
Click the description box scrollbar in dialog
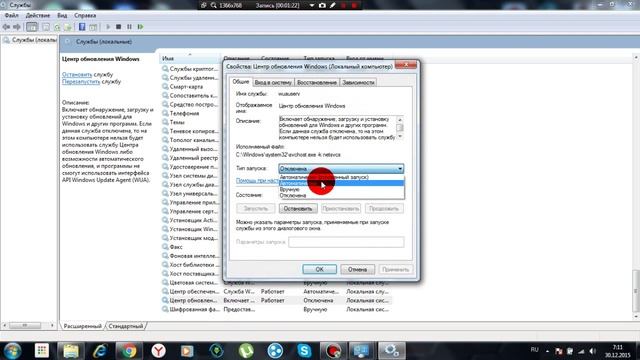click(x=400, y=128)
